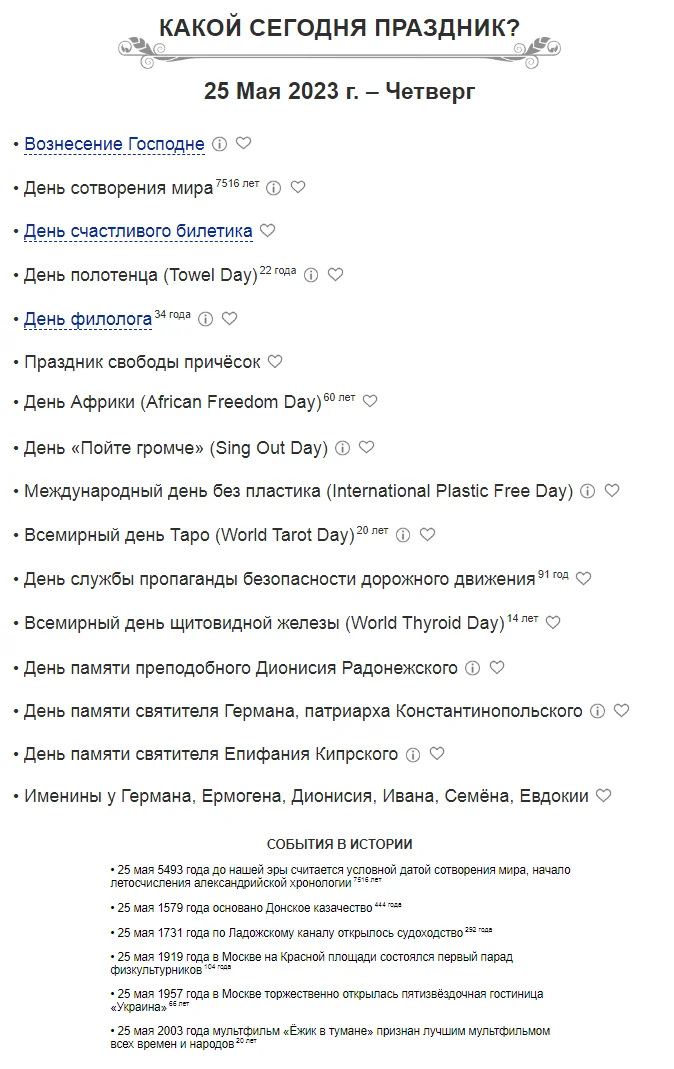
Task: Click info icon for Епифания Кипрского day
Action: [413, 754]
